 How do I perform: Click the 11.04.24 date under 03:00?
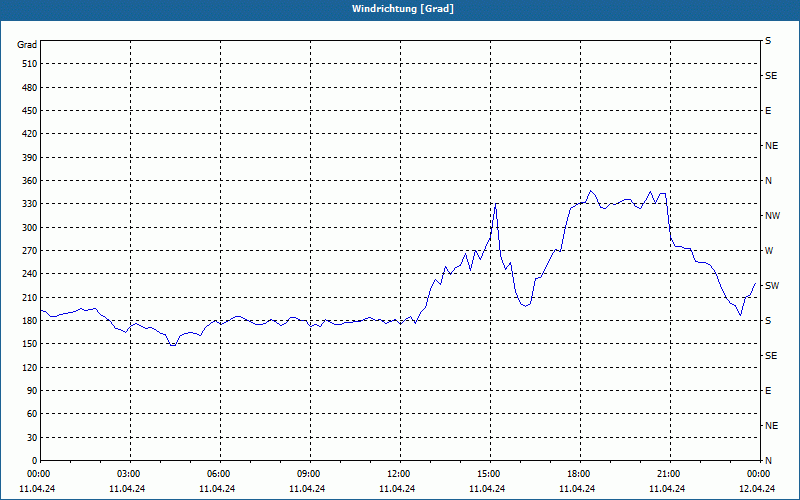tap(127, 489)
